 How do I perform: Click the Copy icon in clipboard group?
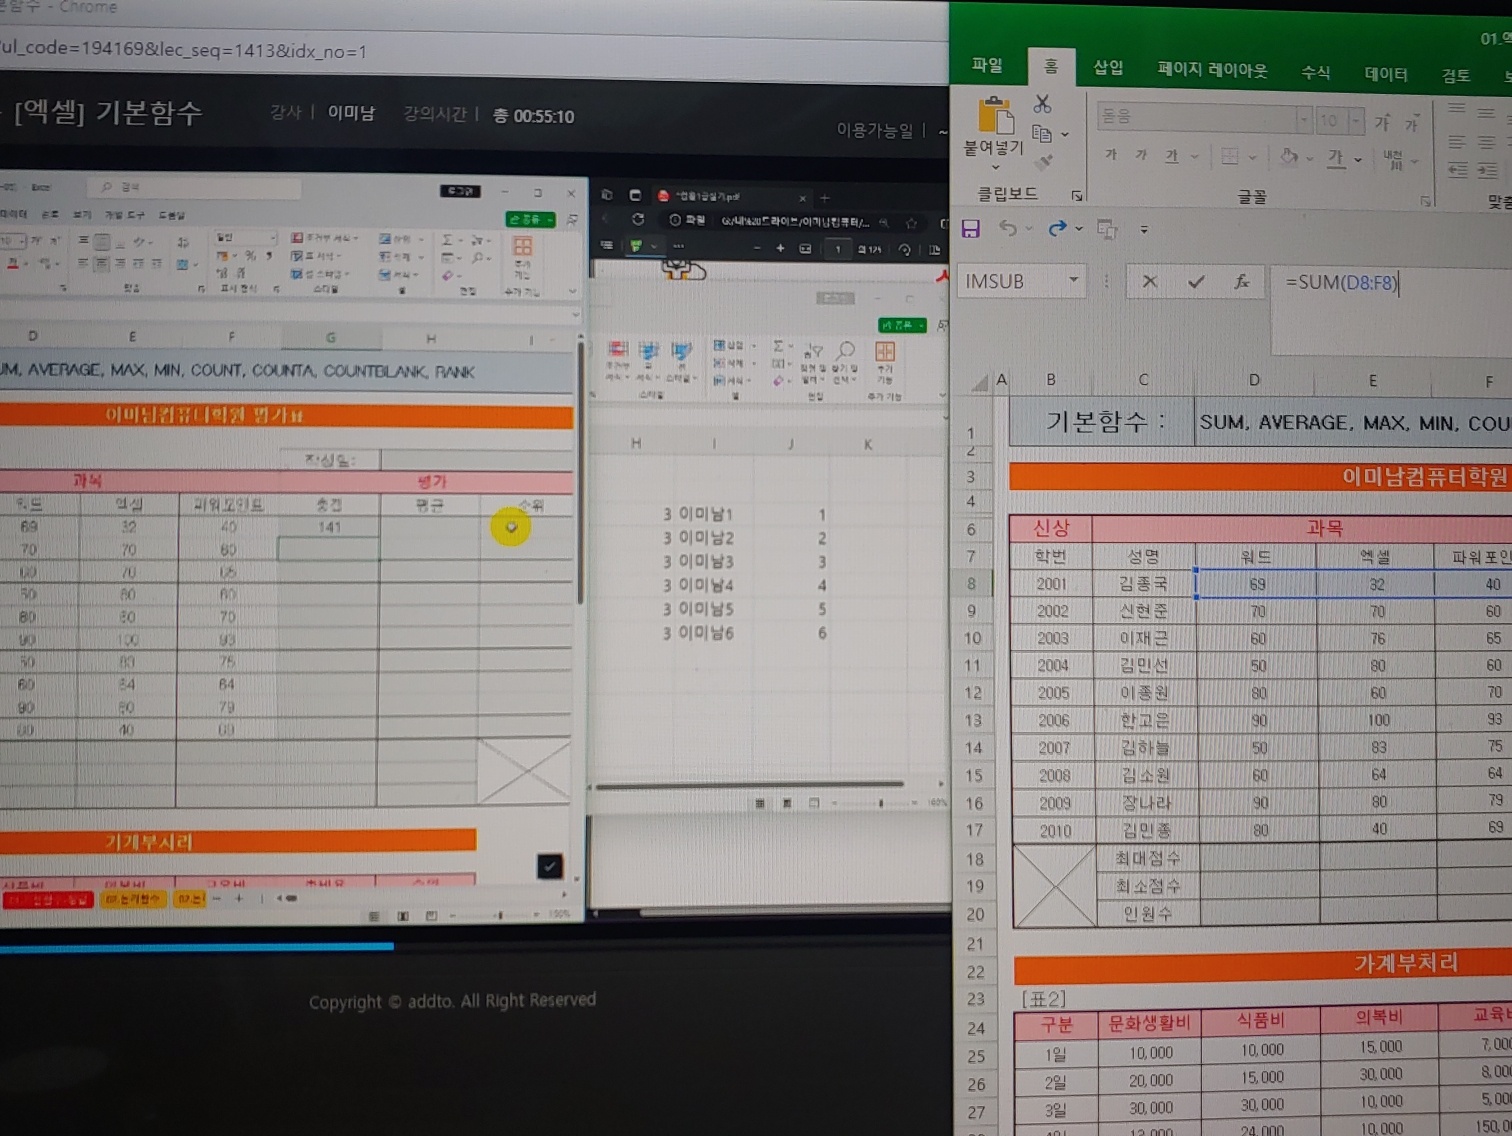1041,134
